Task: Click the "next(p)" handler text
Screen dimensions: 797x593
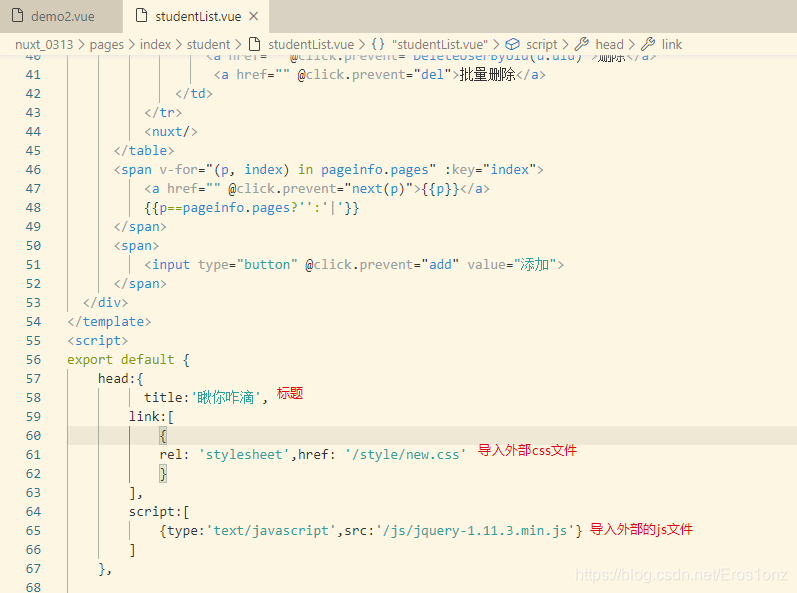Action: pos(382,189)
